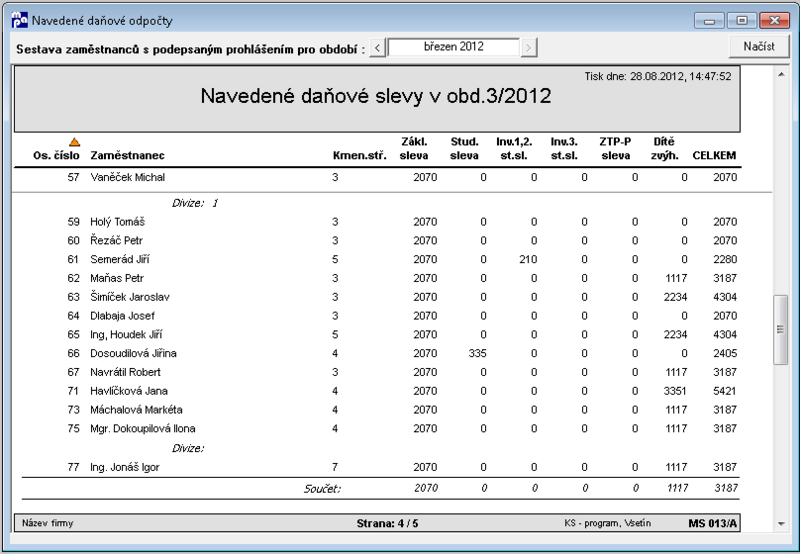Click Kmen.stř. value 7 in Jonáš Igor row
Viewport: 800px width, 554px height.
[335, 467]
